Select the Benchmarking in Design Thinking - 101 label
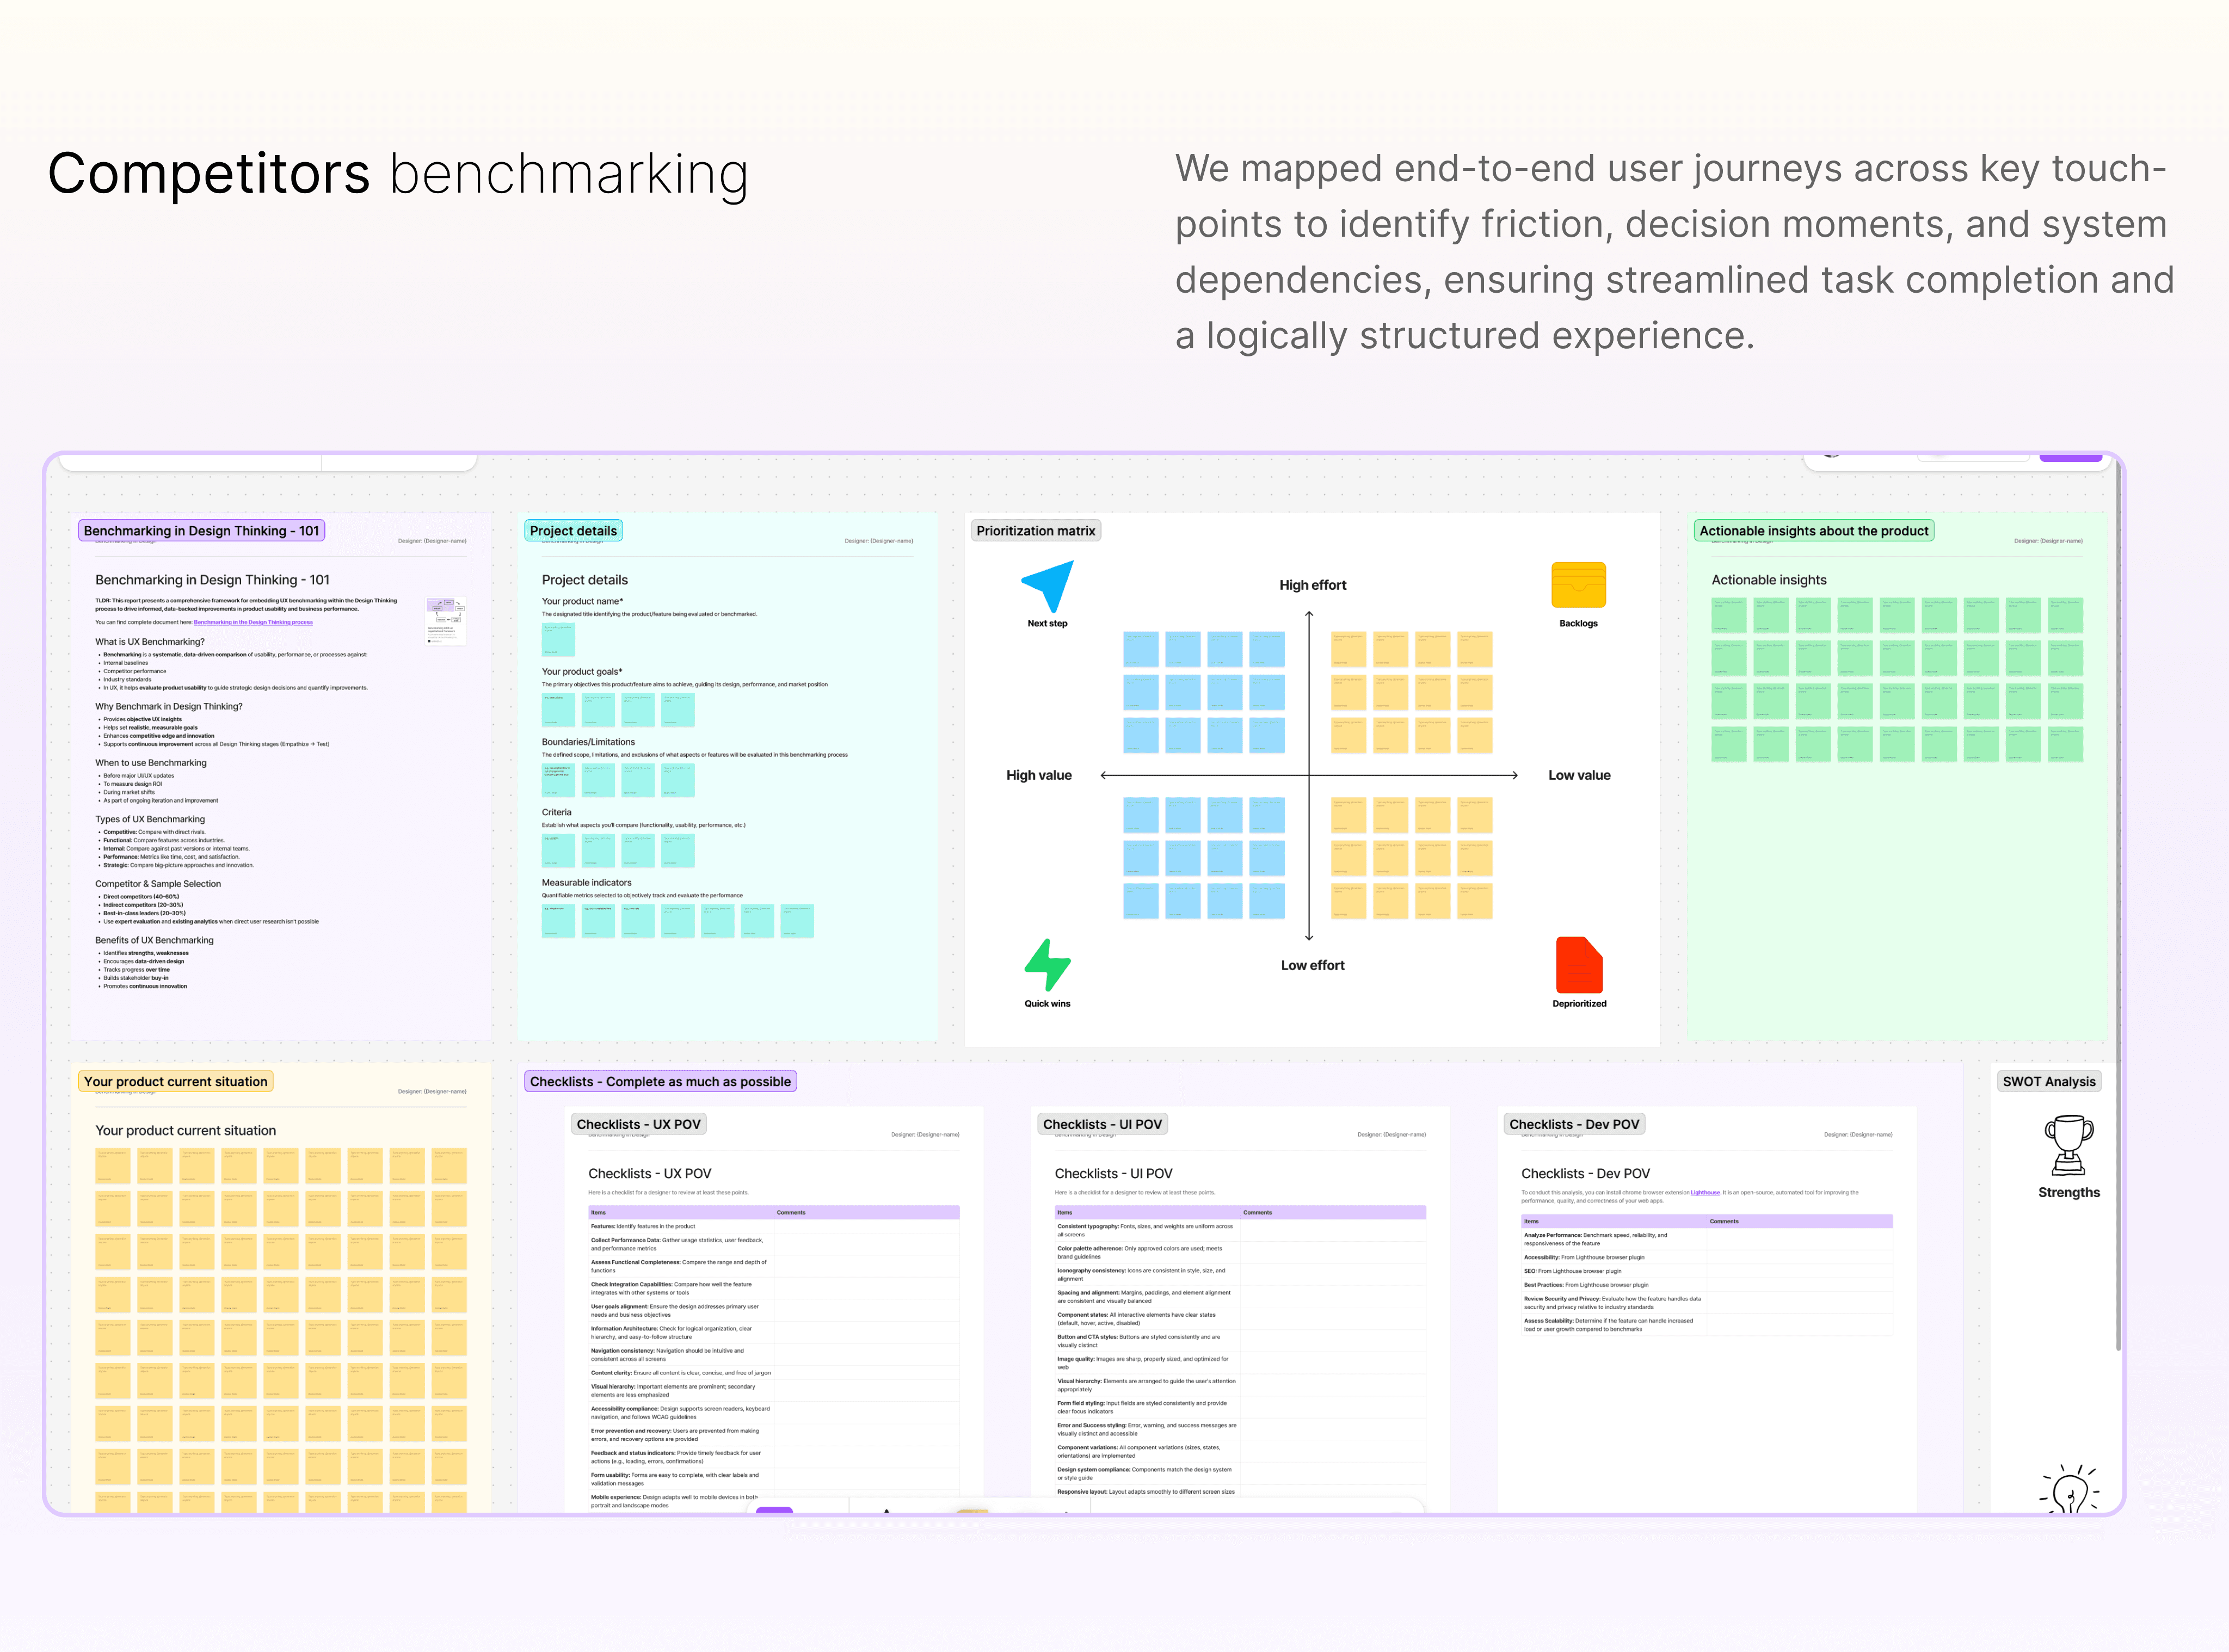The width and height of the screenshot is (2229, 1652). (201, 531)
